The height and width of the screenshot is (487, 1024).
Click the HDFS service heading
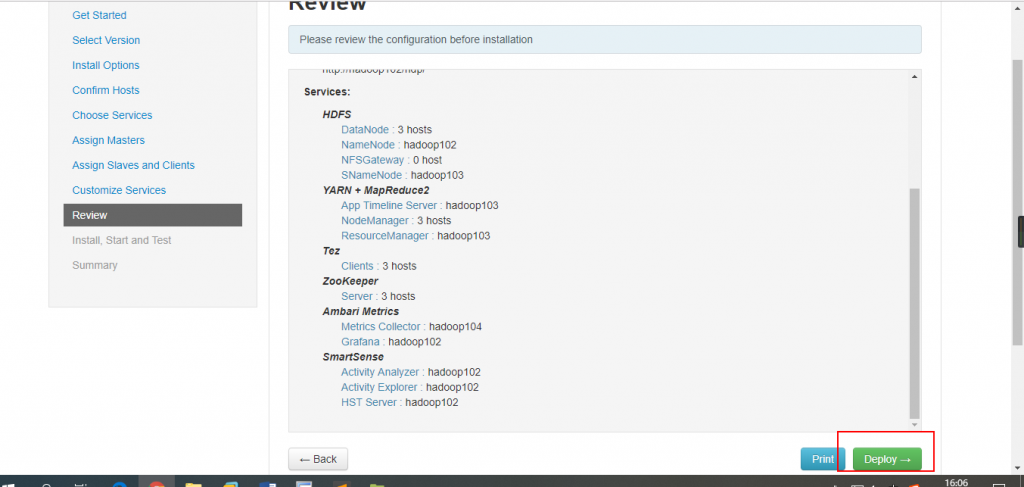tap(337, 114)
